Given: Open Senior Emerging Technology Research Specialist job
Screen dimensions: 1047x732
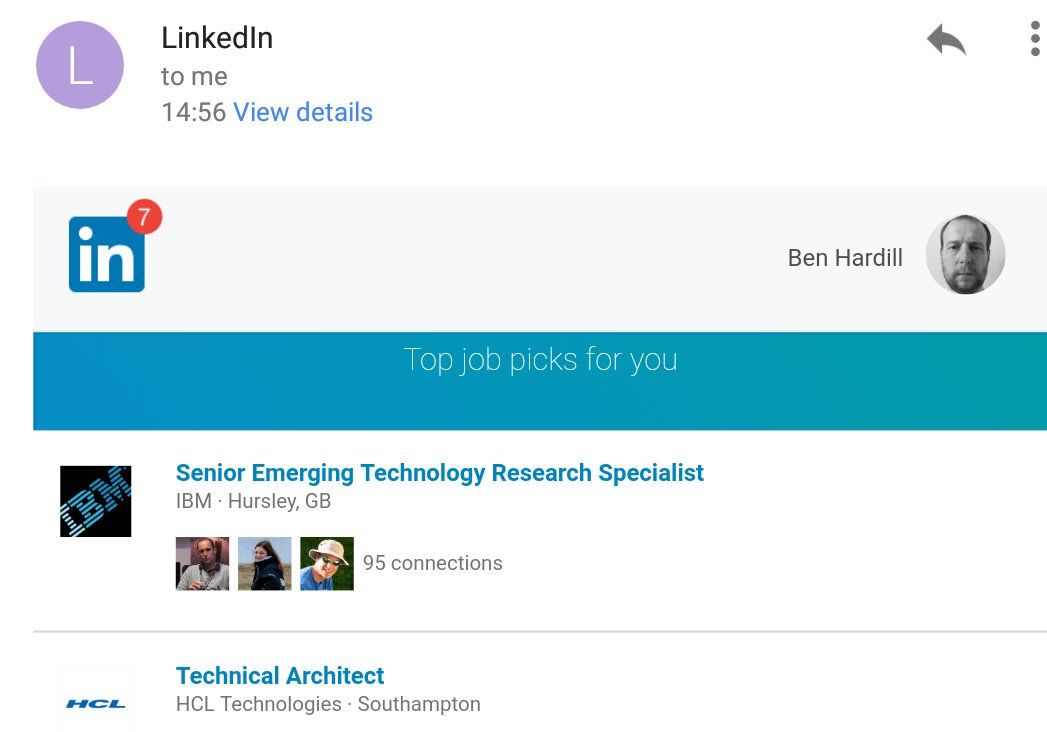Looking at the screenshot, I should point(440,473).
